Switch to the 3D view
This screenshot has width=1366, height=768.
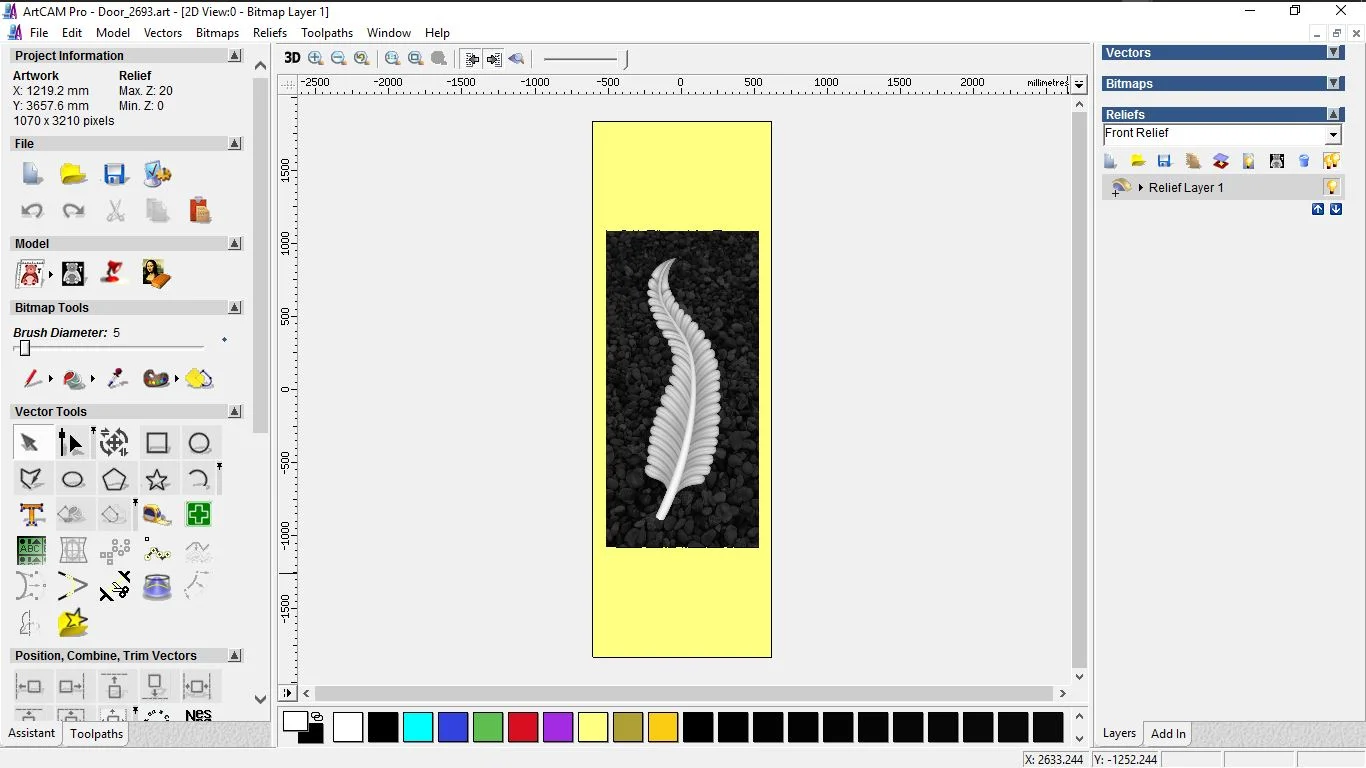(x=292, y=58)
